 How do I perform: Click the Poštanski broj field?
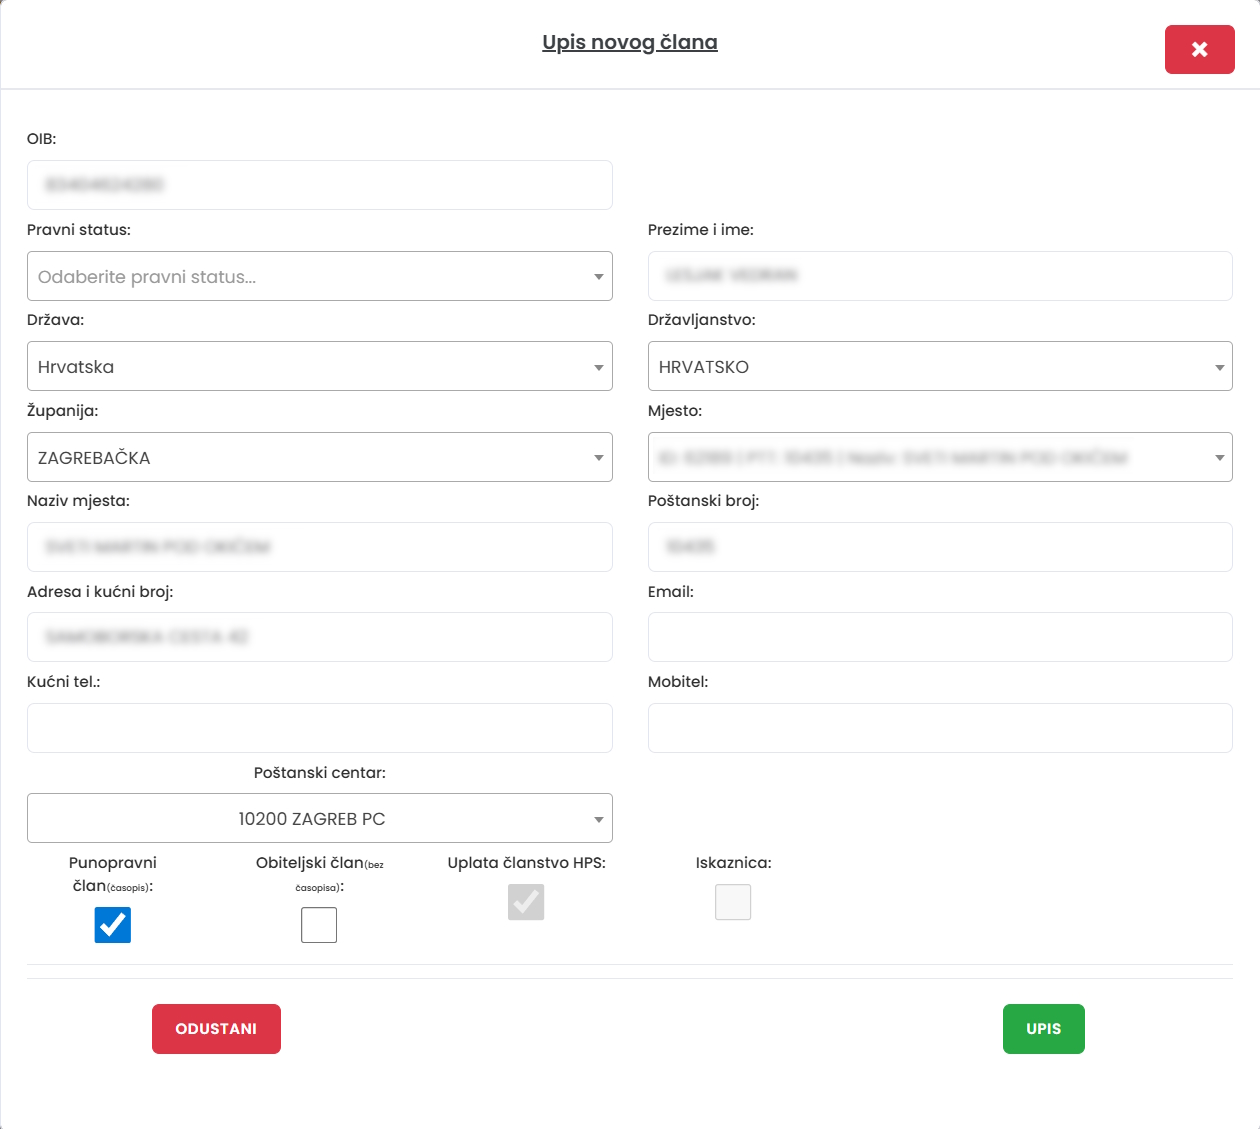tap(939, 547)
